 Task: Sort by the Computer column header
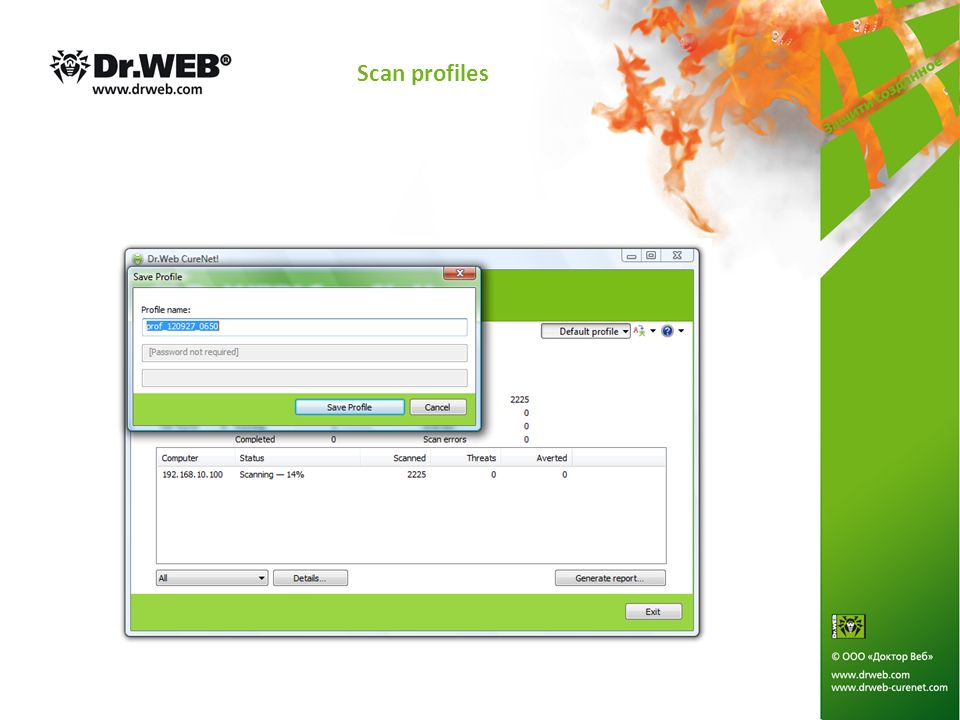tap(196, 458)
